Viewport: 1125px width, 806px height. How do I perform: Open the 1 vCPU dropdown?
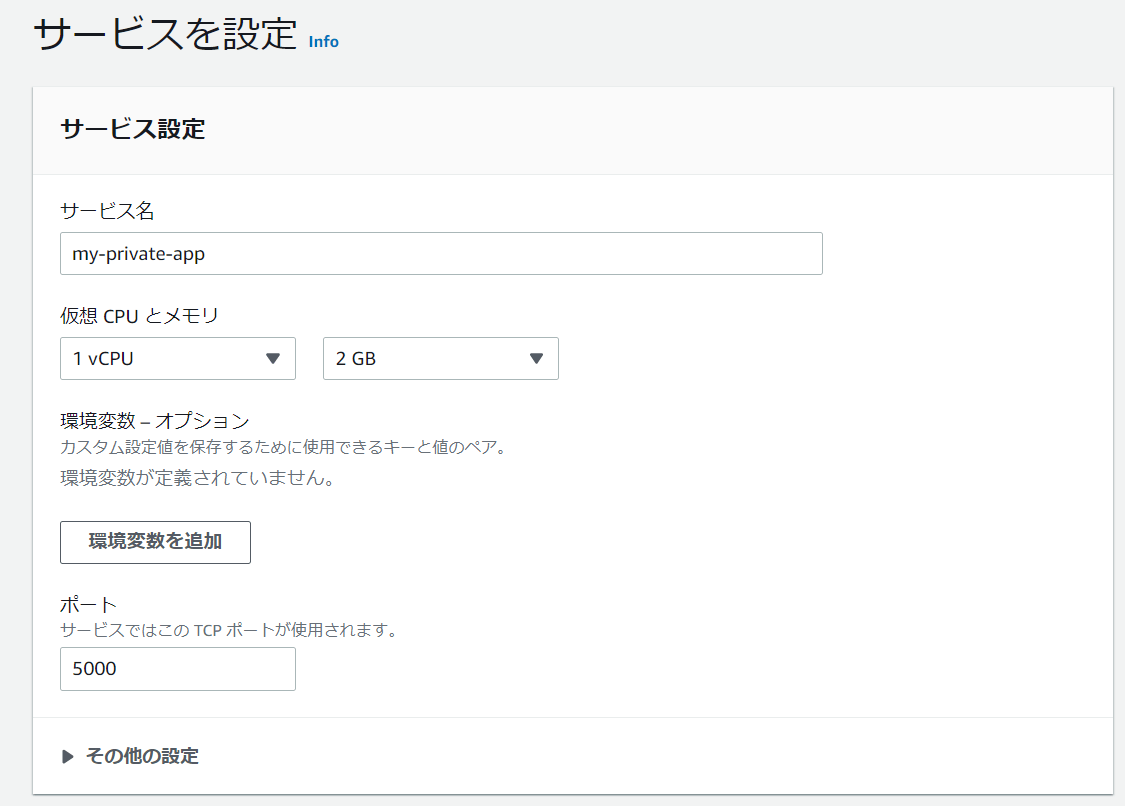[178, 358]
